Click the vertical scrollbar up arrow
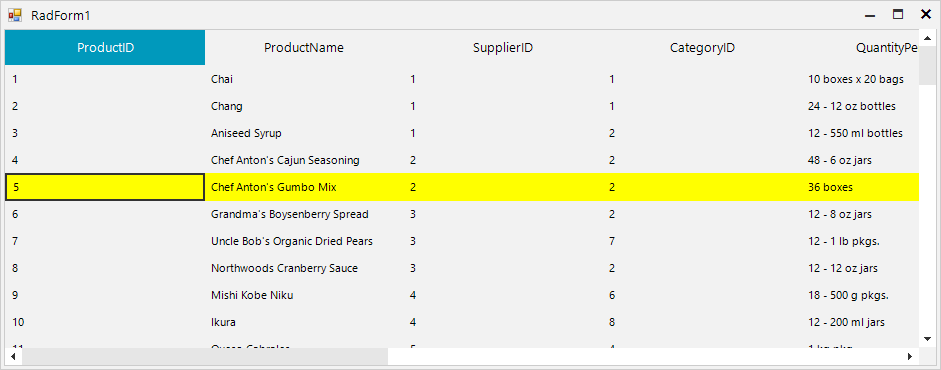 pyautogui.click(x=927, y=38)
